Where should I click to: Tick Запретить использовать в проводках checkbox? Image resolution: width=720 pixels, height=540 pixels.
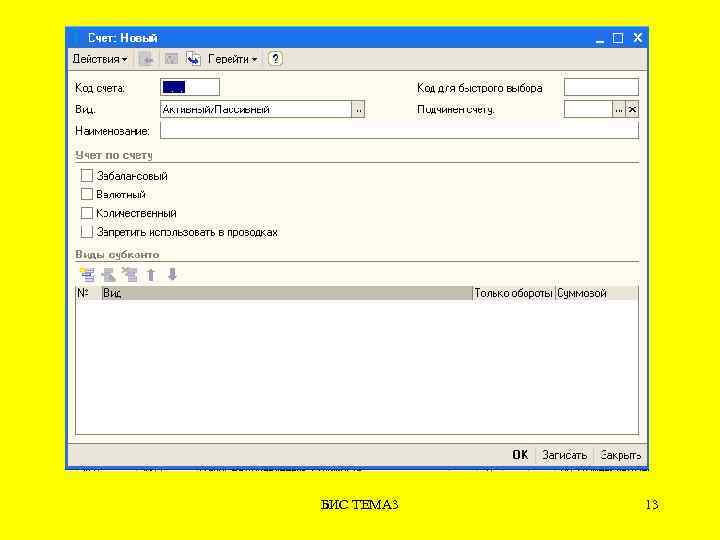click(x=86, y=232)
